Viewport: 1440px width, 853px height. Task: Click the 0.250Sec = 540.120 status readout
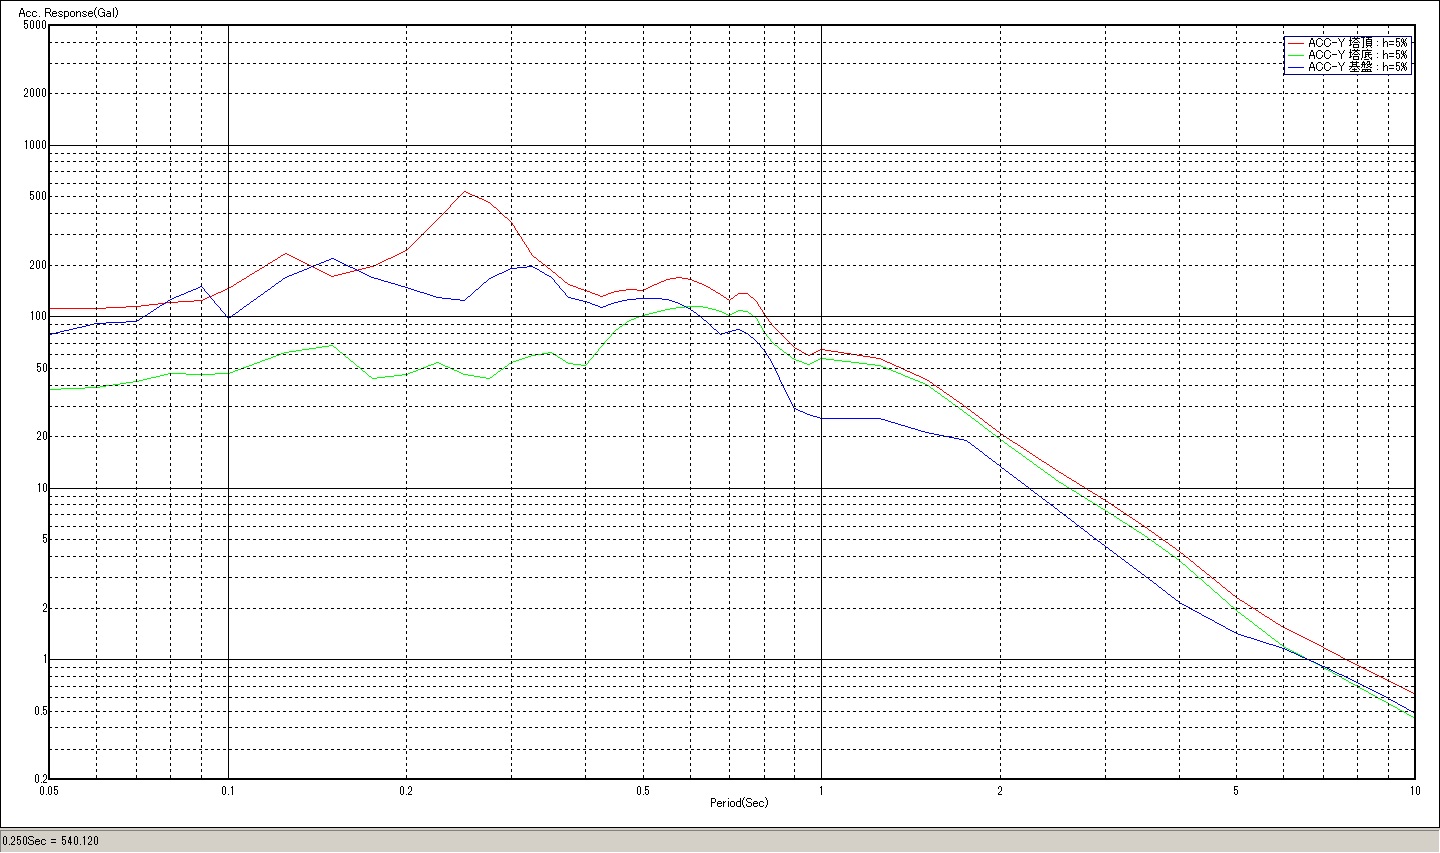point(51,841)
